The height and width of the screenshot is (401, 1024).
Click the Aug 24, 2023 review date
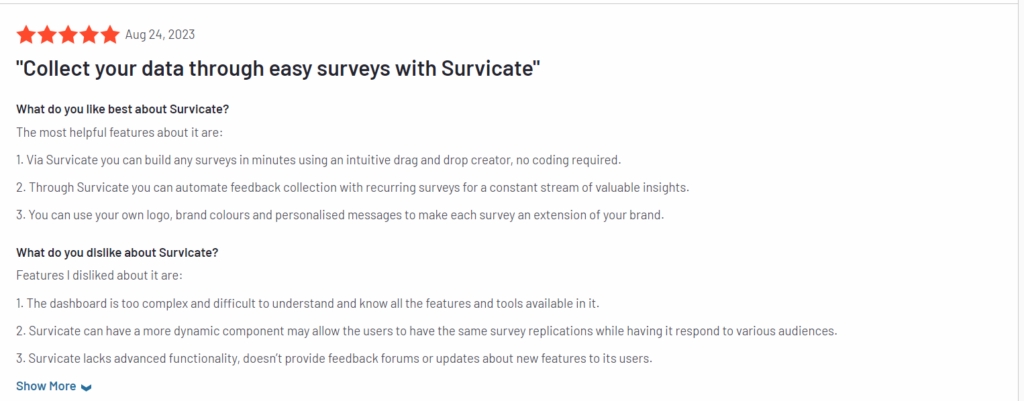160,35
